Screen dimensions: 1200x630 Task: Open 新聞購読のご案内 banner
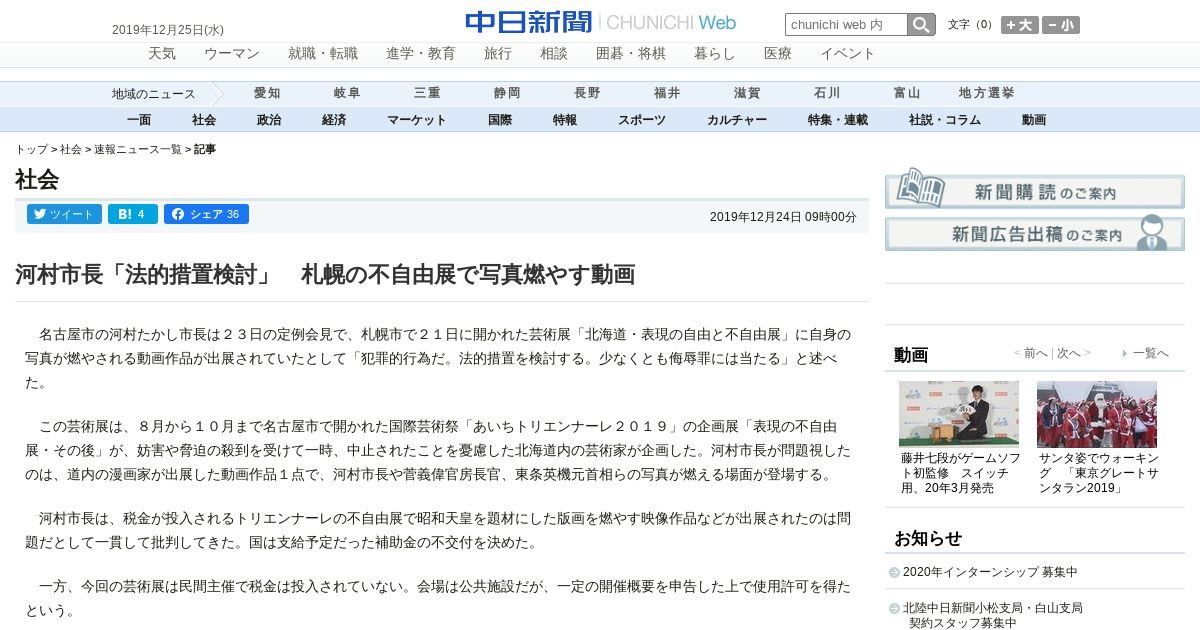click(1035, 188)
